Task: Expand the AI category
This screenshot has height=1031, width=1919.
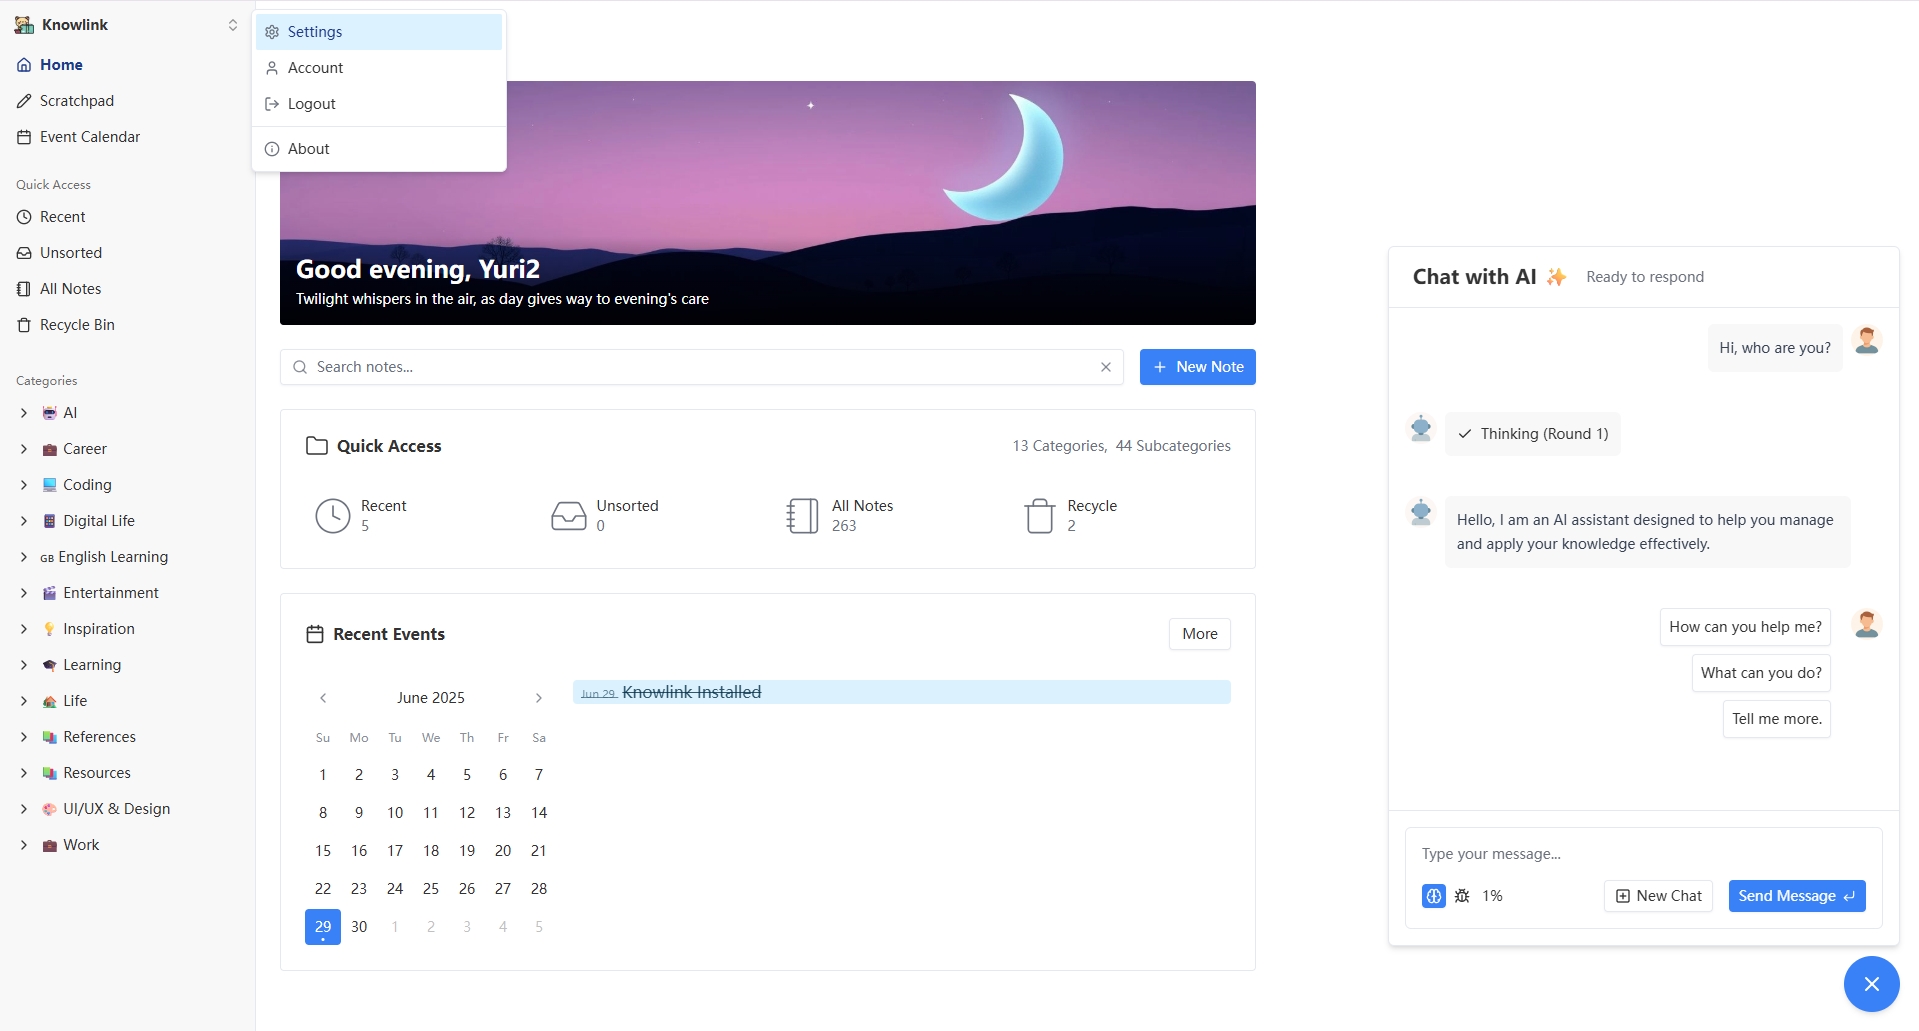Action: click(x=24, y=413)
